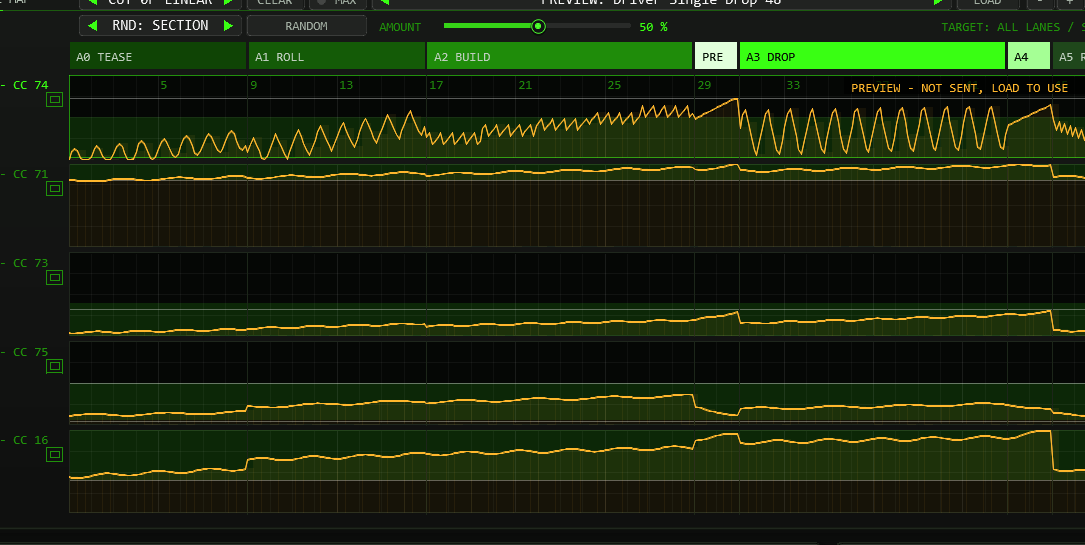Select the A2 BUILD section
1085x545 pixels.
[x=559, y=57]
